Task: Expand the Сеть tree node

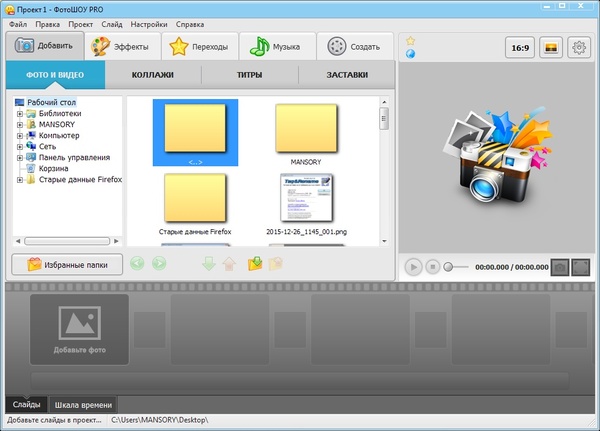Action: tap(19, 146)
